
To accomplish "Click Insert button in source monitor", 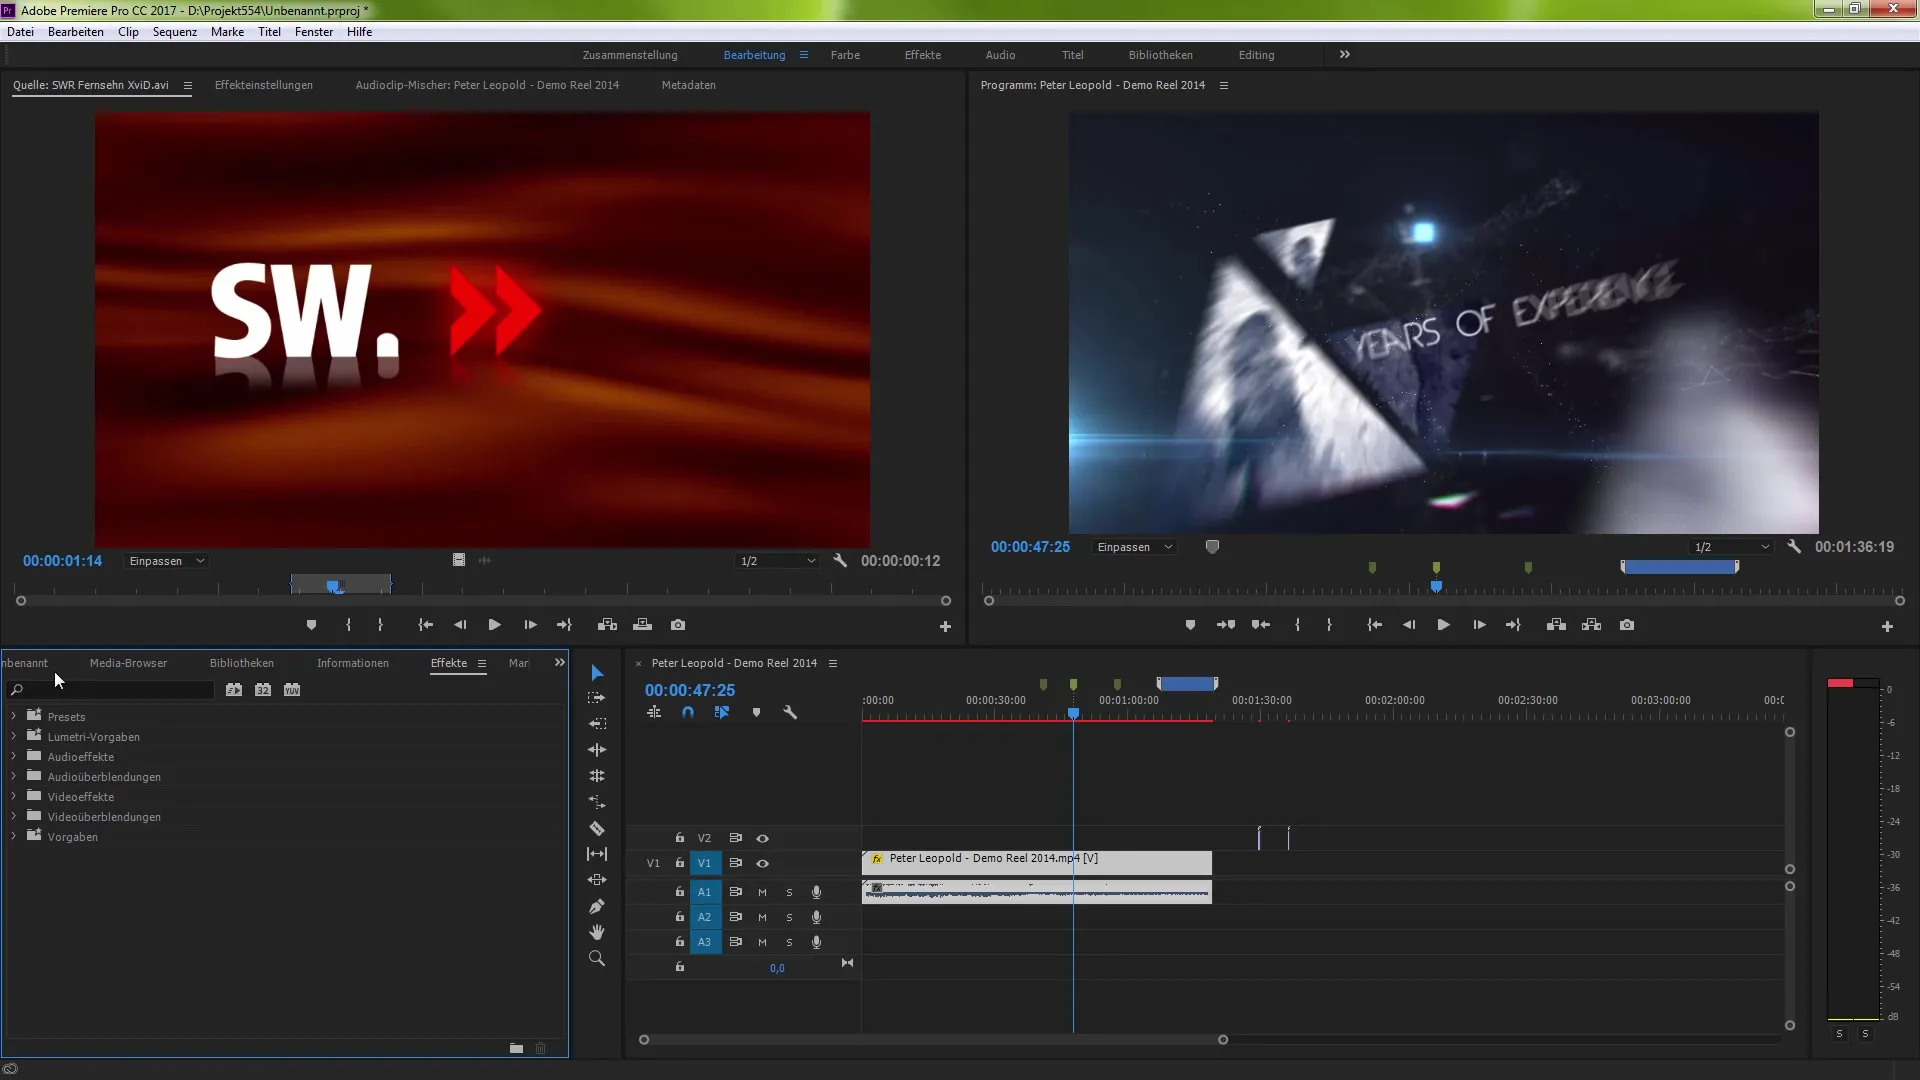I will click(x=607, y=625).
